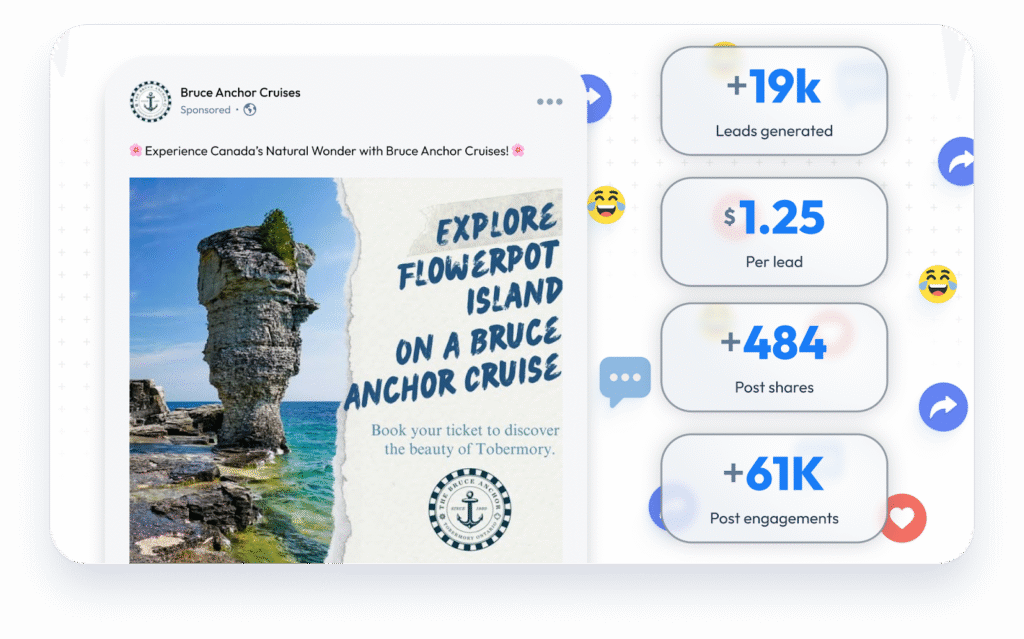1024x639 pixels.
Task: Click the '+484' figure
Action: 773,342
